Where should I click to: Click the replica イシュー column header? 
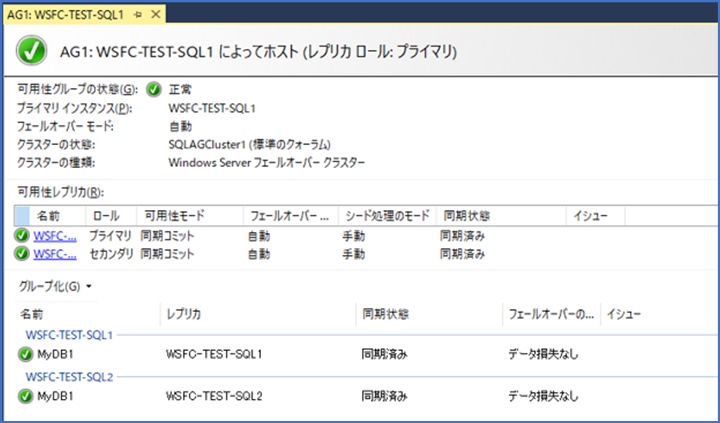(595, 216)
